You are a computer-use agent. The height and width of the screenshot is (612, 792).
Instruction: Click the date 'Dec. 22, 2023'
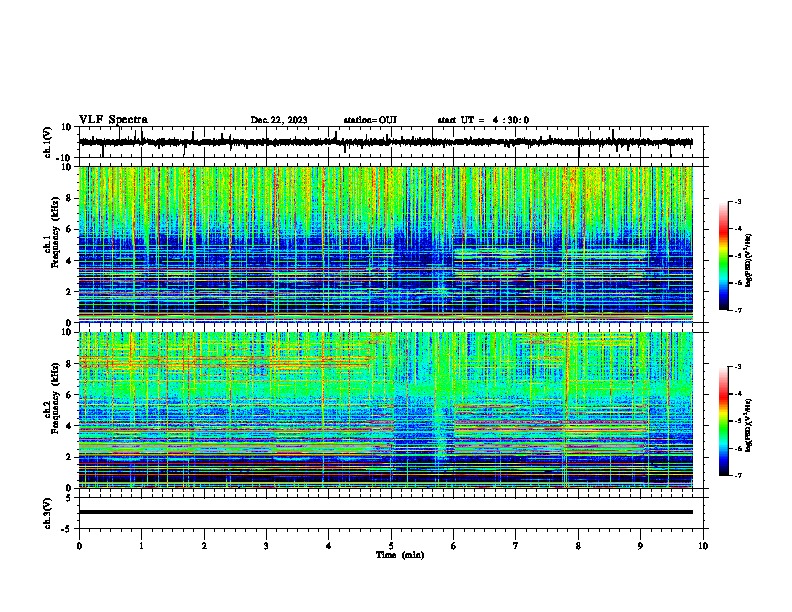279,120
